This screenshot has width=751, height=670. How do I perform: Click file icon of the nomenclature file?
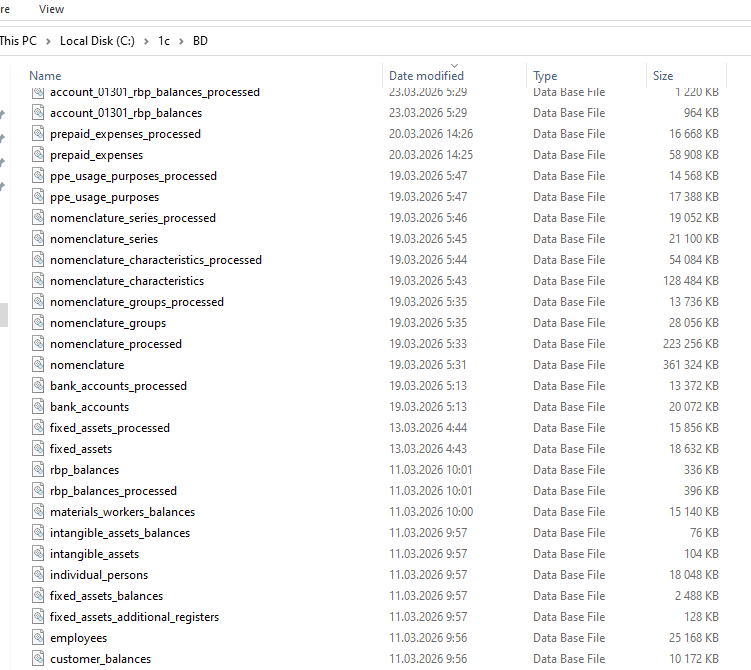tap(38, 365)
